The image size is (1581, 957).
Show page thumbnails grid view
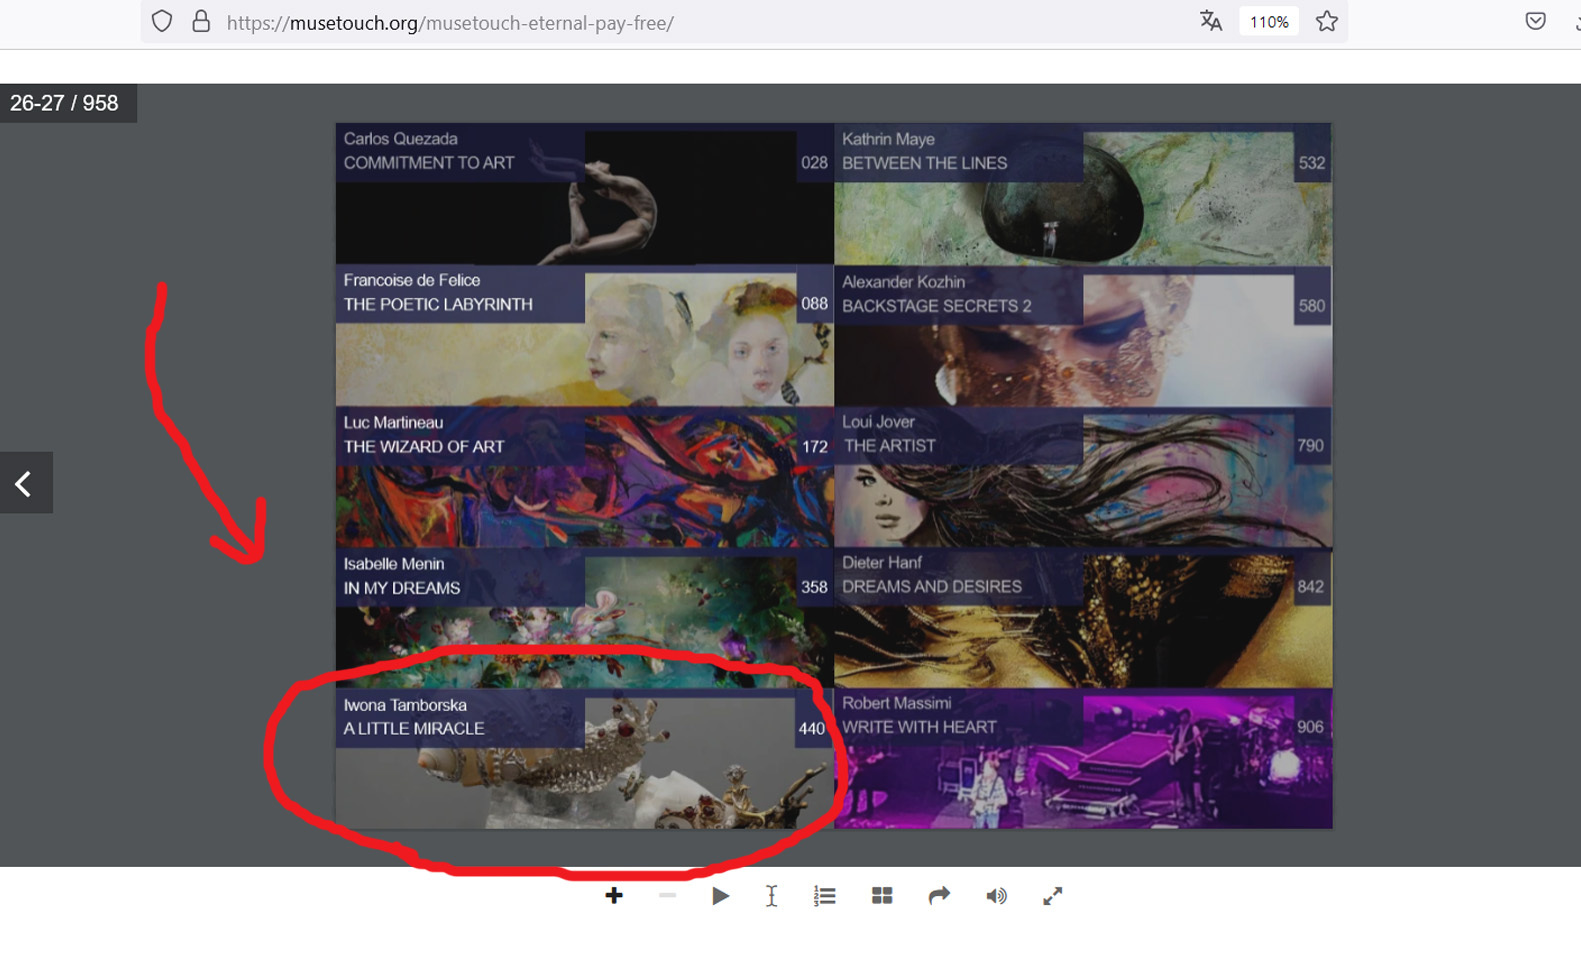click(x=882, y=896)
